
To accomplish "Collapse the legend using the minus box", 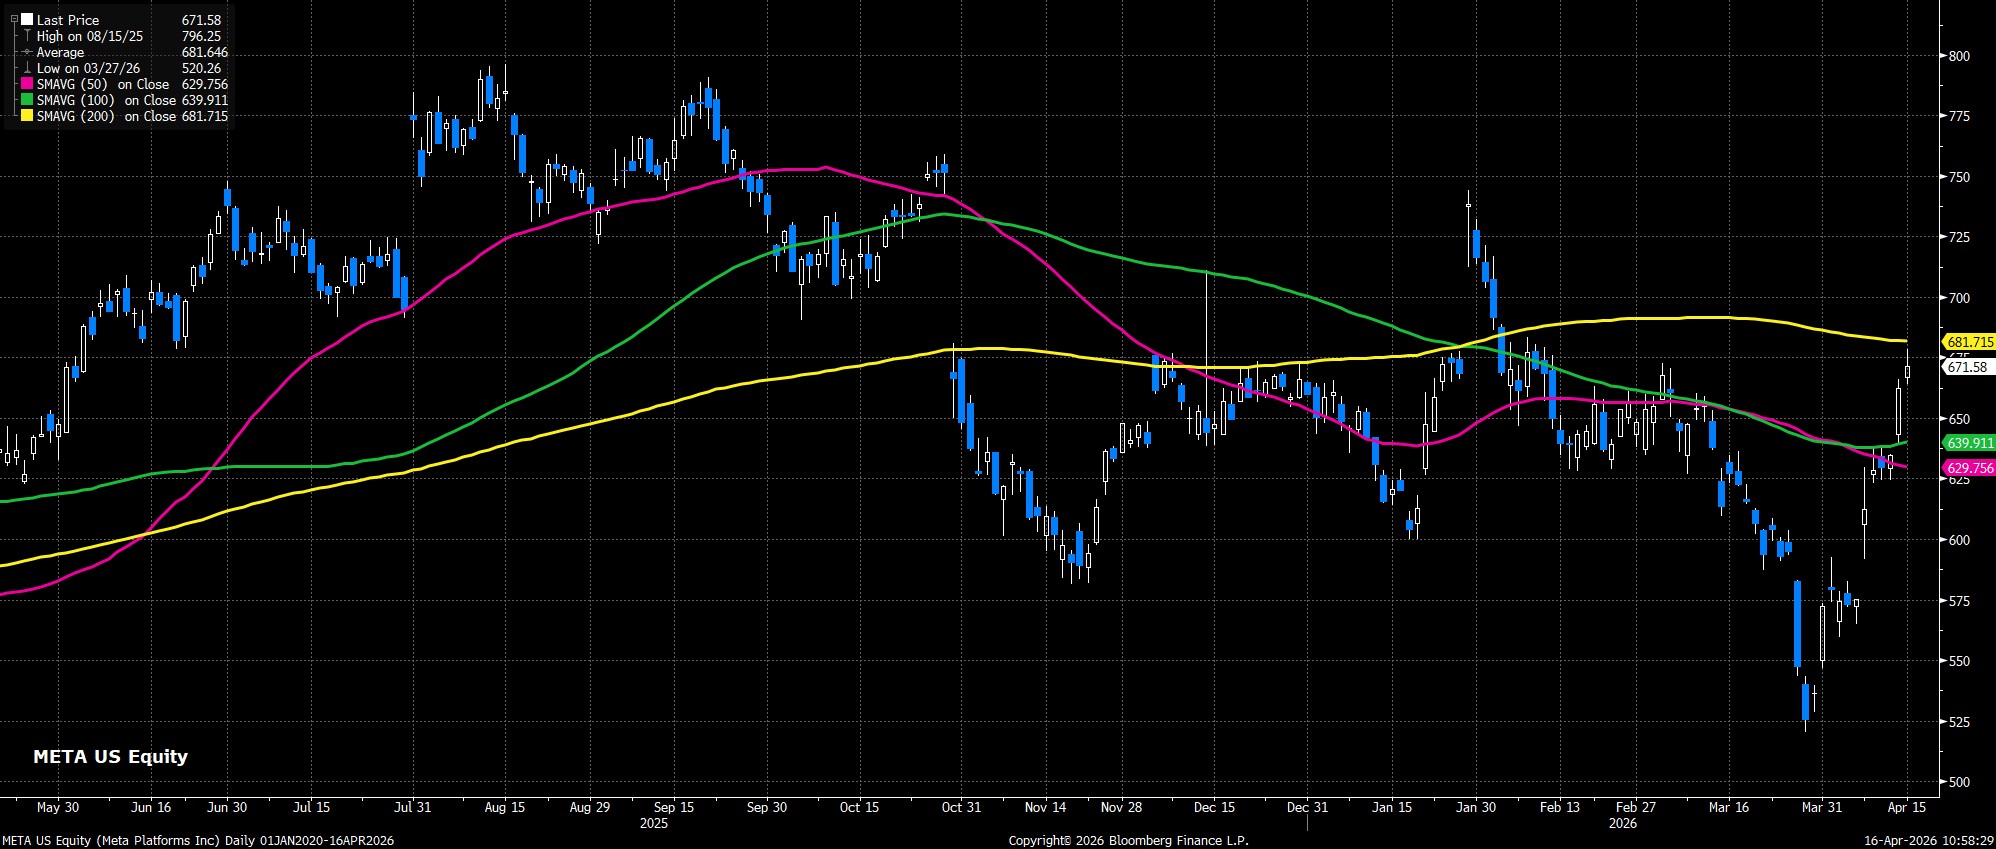I will pyautogui.click(x=14, y=19).
